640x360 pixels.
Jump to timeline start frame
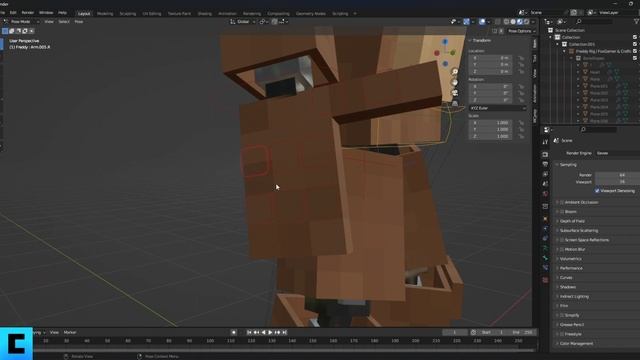coord(249,333)
